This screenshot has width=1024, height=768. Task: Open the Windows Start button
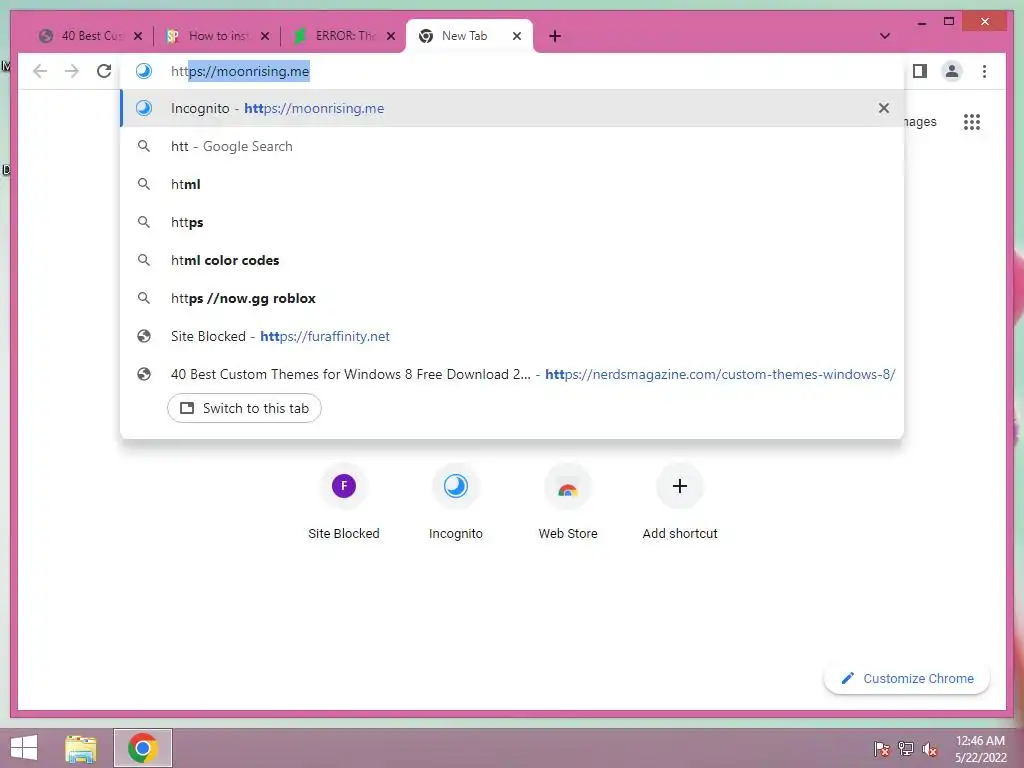pyautogui.click(x=24, y=748)
